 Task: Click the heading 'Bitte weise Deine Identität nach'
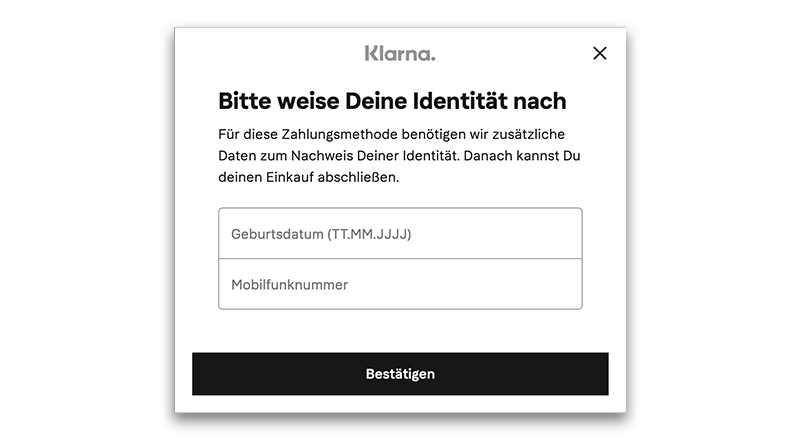[392, 101]
